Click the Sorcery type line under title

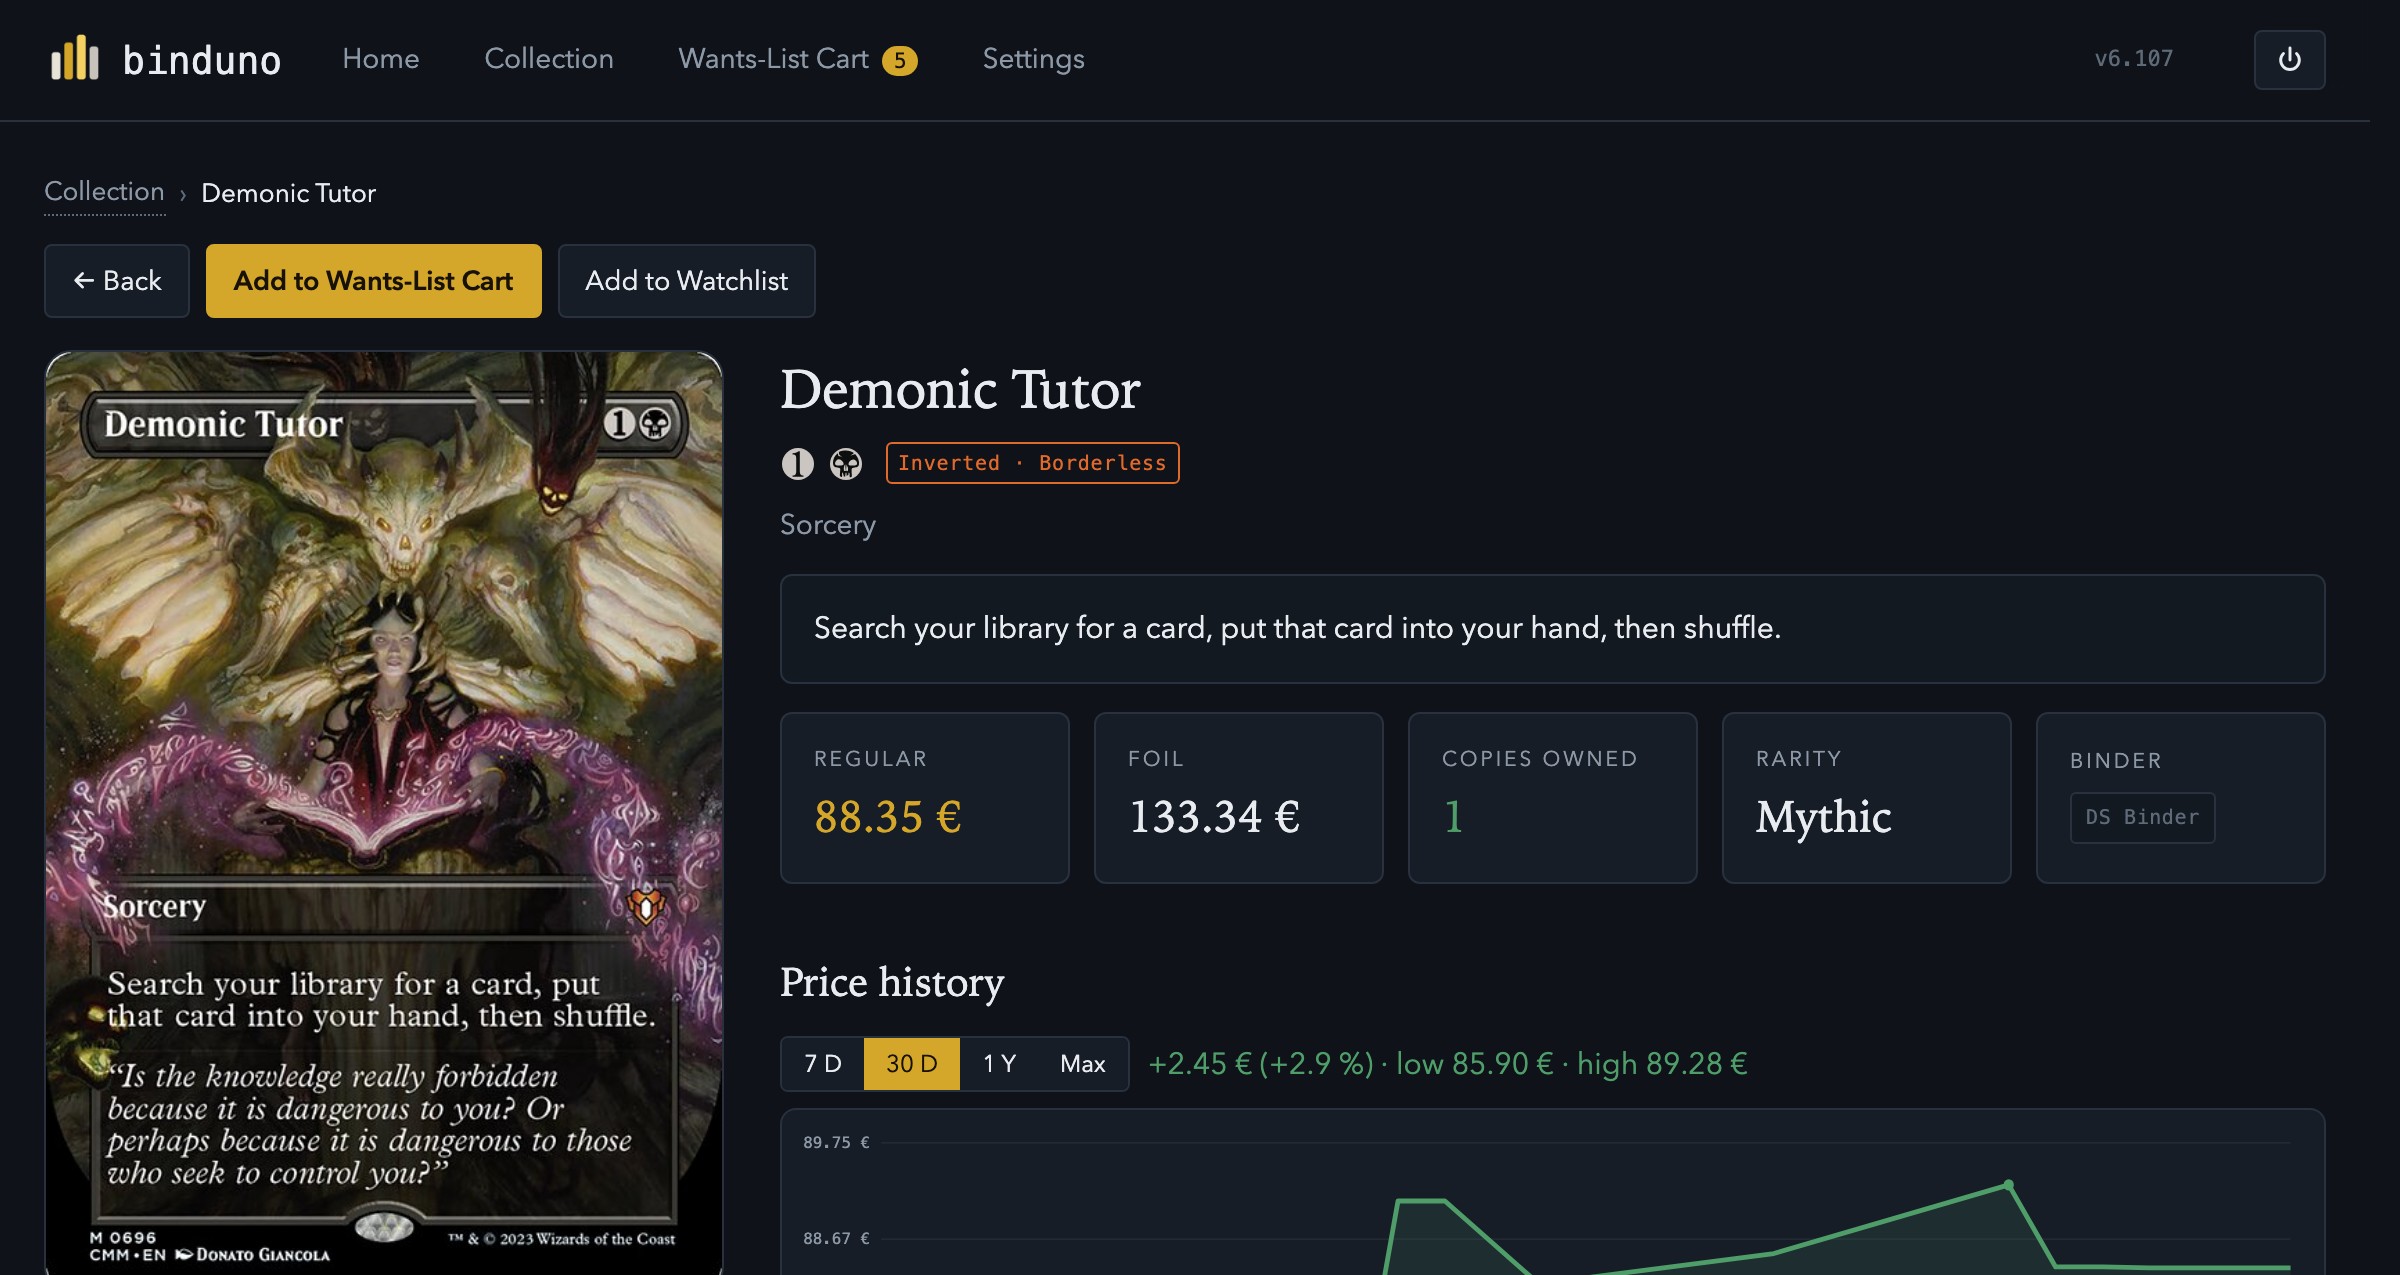click(828, 525)
